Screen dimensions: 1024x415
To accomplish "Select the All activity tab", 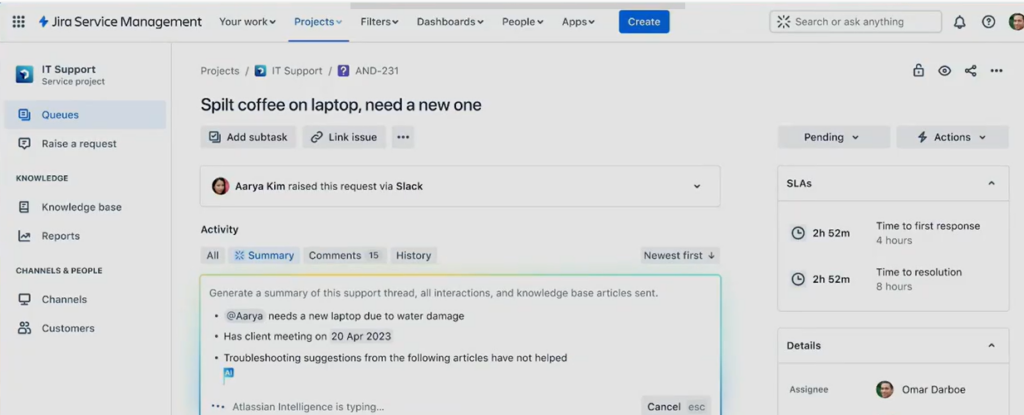I will pos(213,256).
